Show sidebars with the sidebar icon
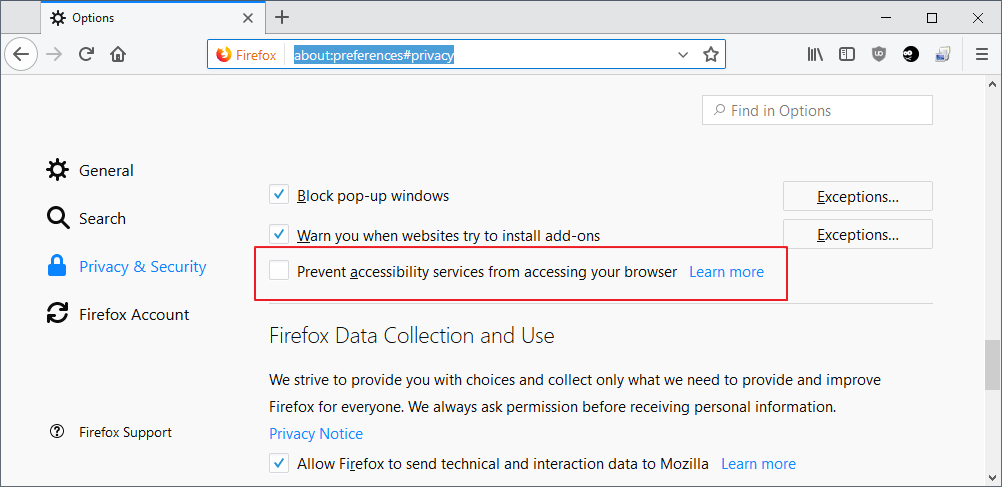Image resolution: width=1002 pixels, height=487 pixels. click(x=847, y=55)
